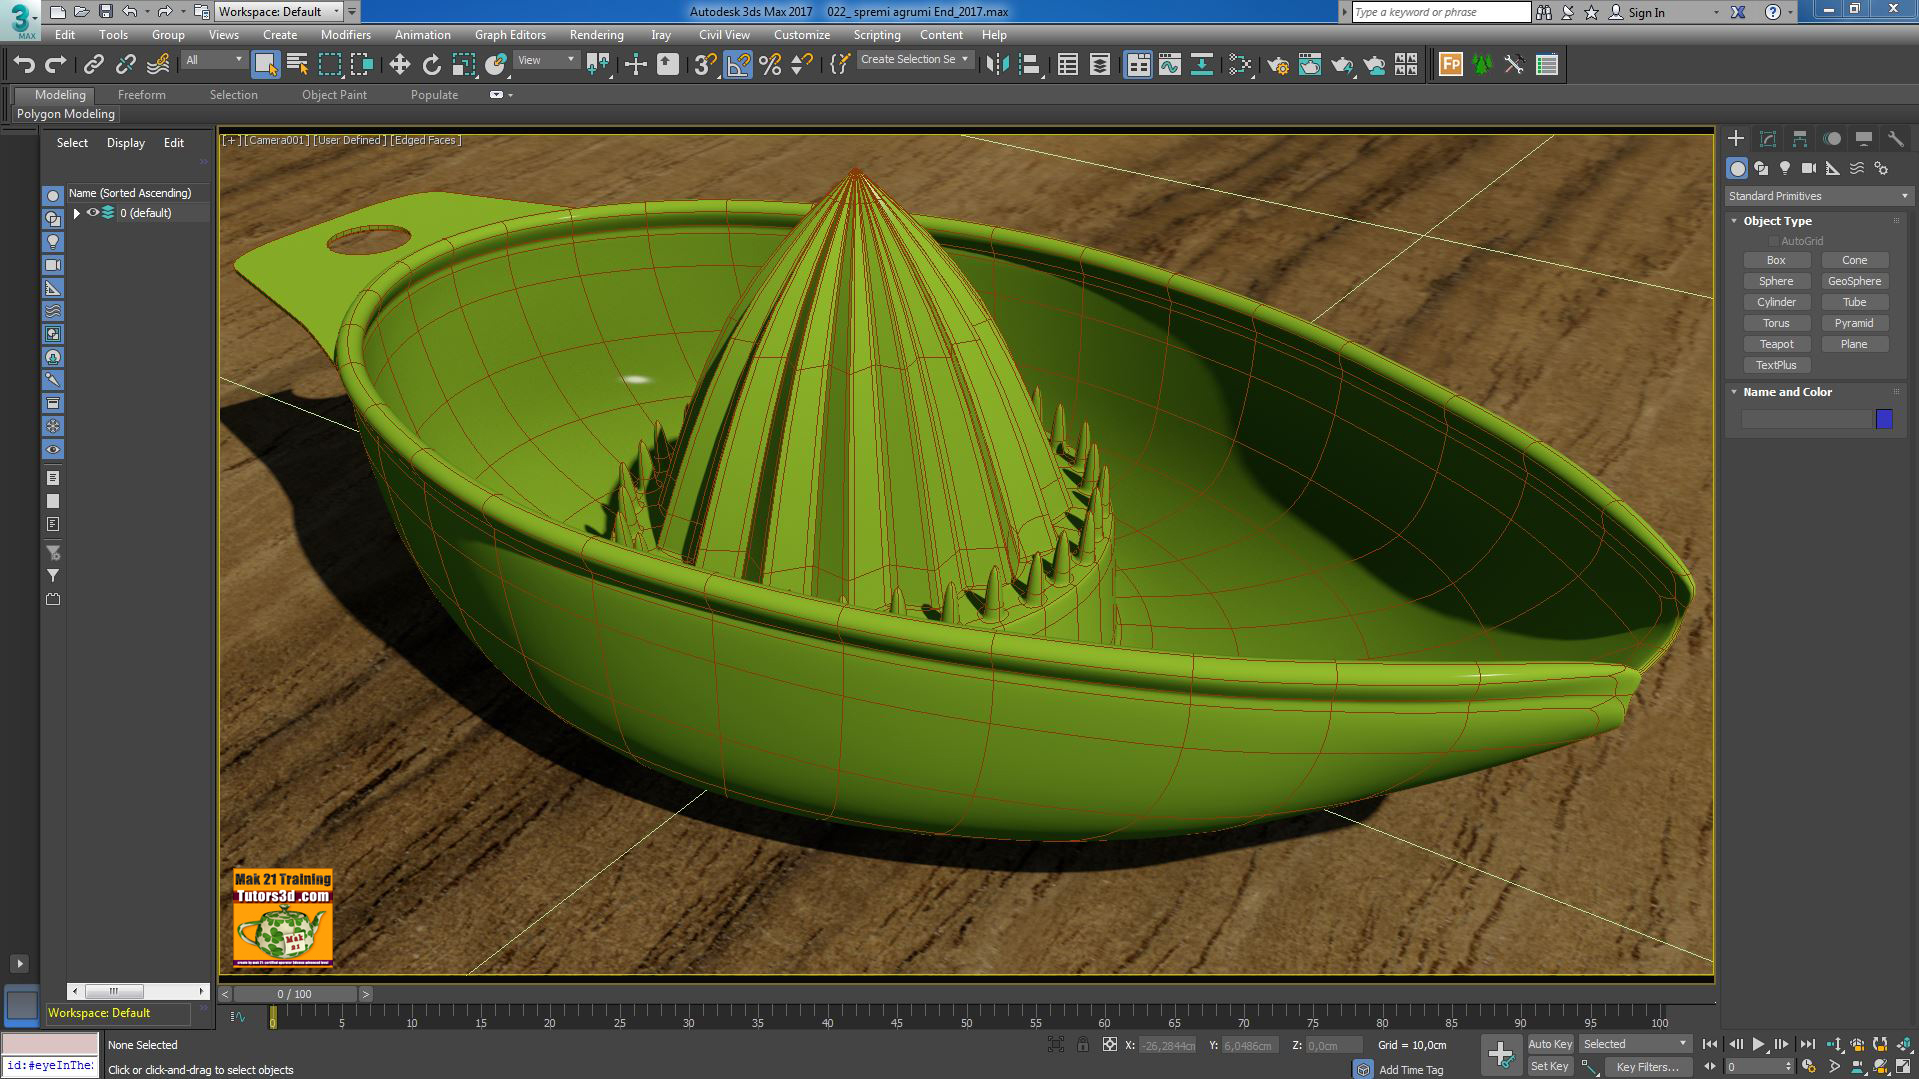Open the object color swatch
The height and width of the screenshot is (1079, 1919).
coord(1884,419)
